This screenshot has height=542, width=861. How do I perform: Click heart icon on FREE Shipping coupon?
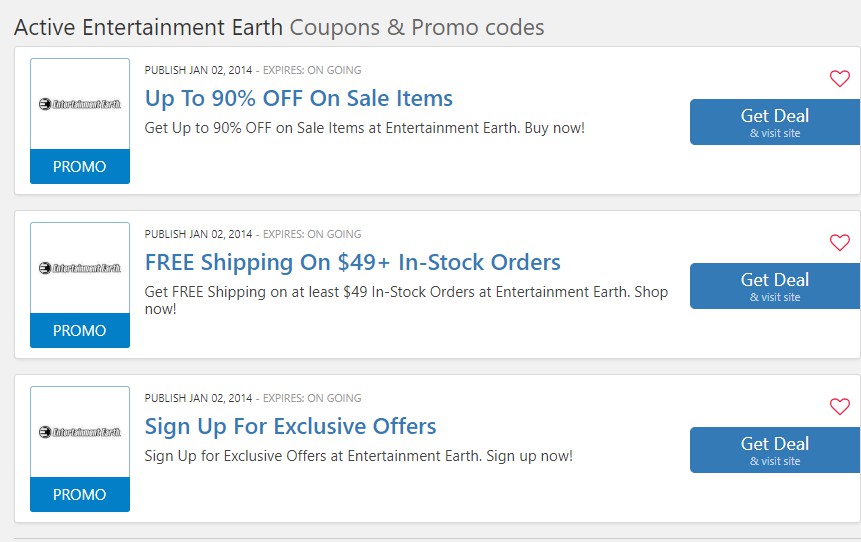click(839, 243)
